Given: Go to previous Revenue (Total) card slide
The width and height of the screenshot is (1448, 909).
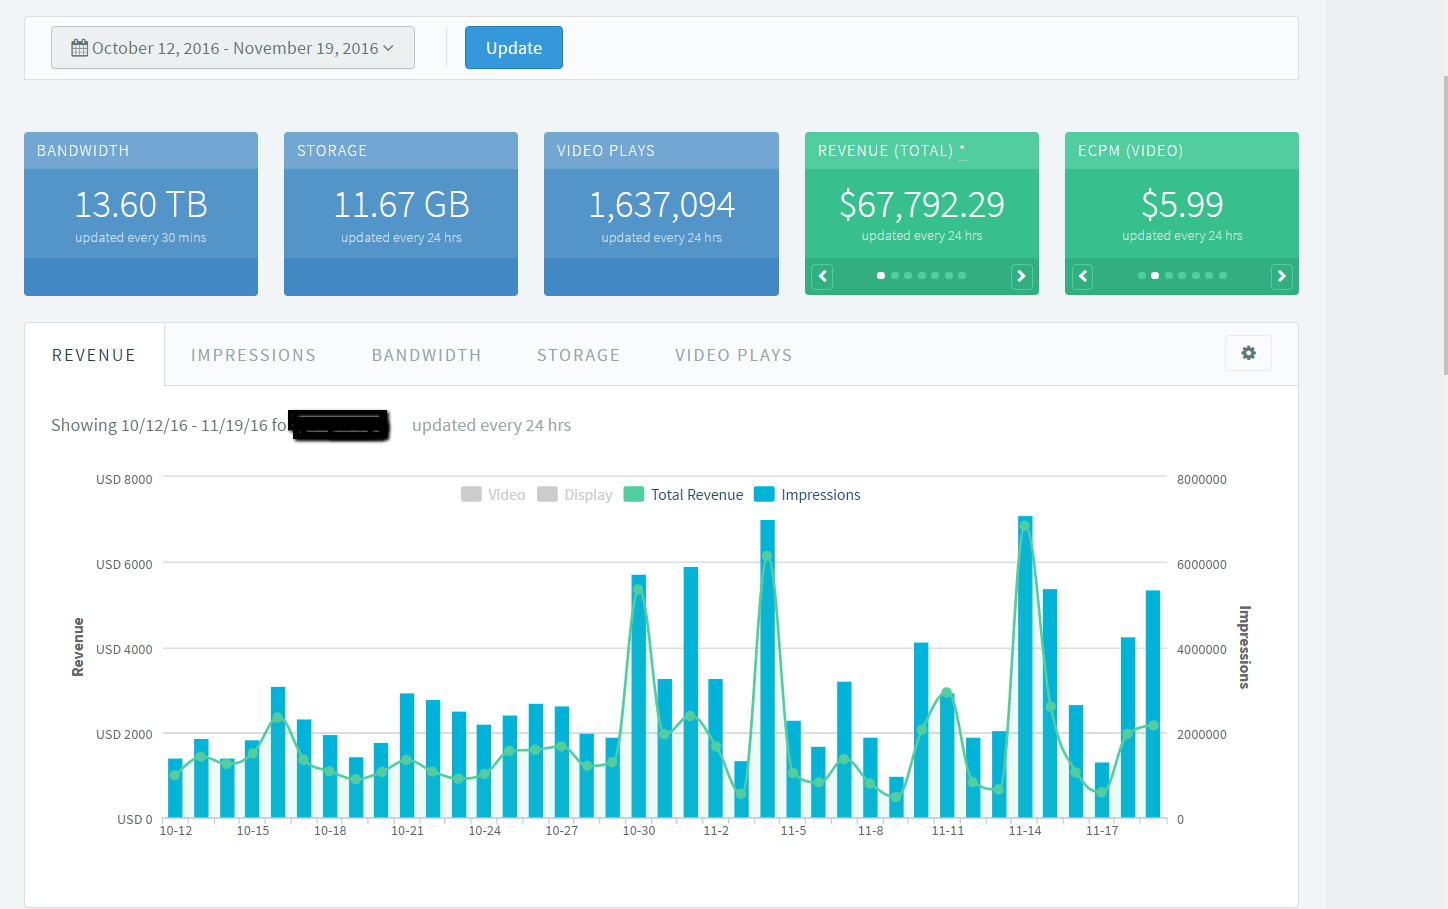Looking at the screenshot, I should 822,277.
